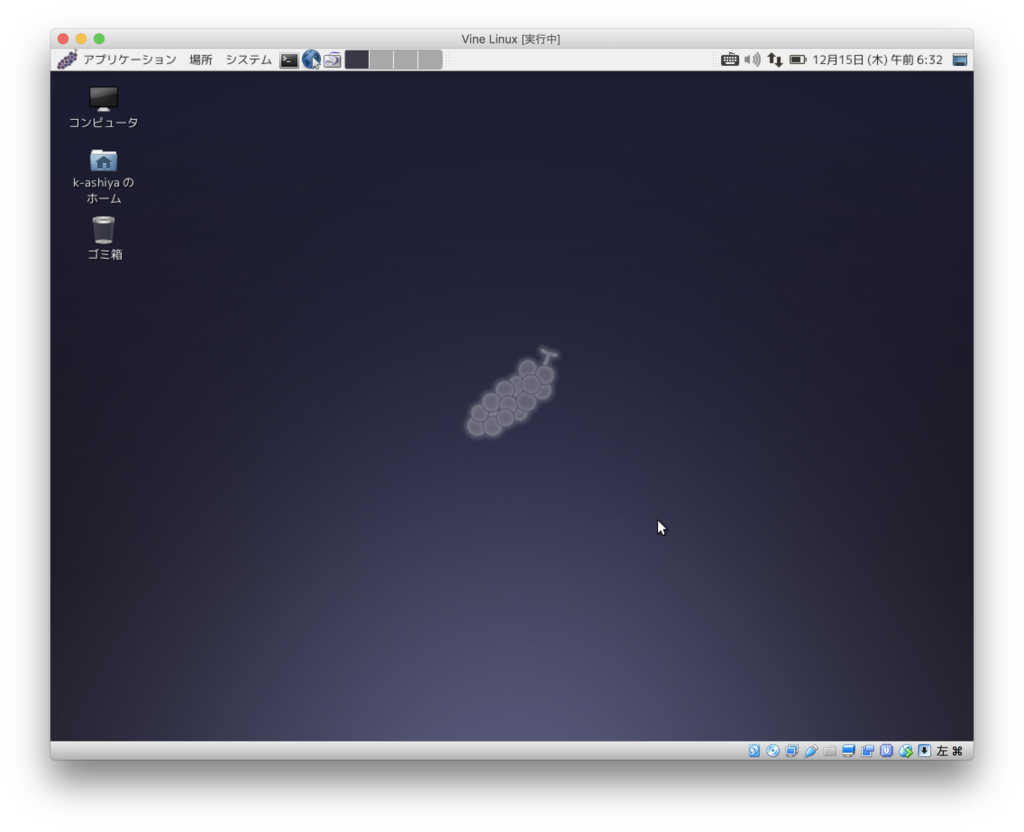Click the VirtualBox display settings icon

coord(848,750)
